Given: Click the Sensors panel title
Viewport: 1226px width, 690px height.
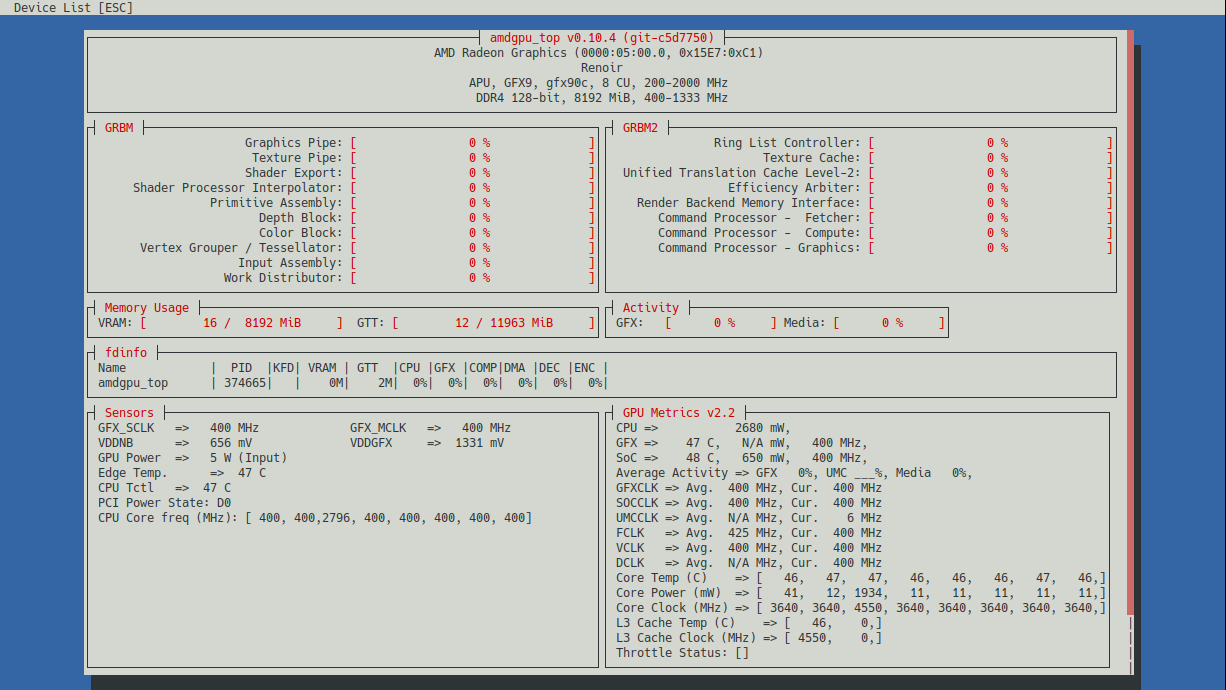Looking at the screenshot, I should (x=130, y=413).
